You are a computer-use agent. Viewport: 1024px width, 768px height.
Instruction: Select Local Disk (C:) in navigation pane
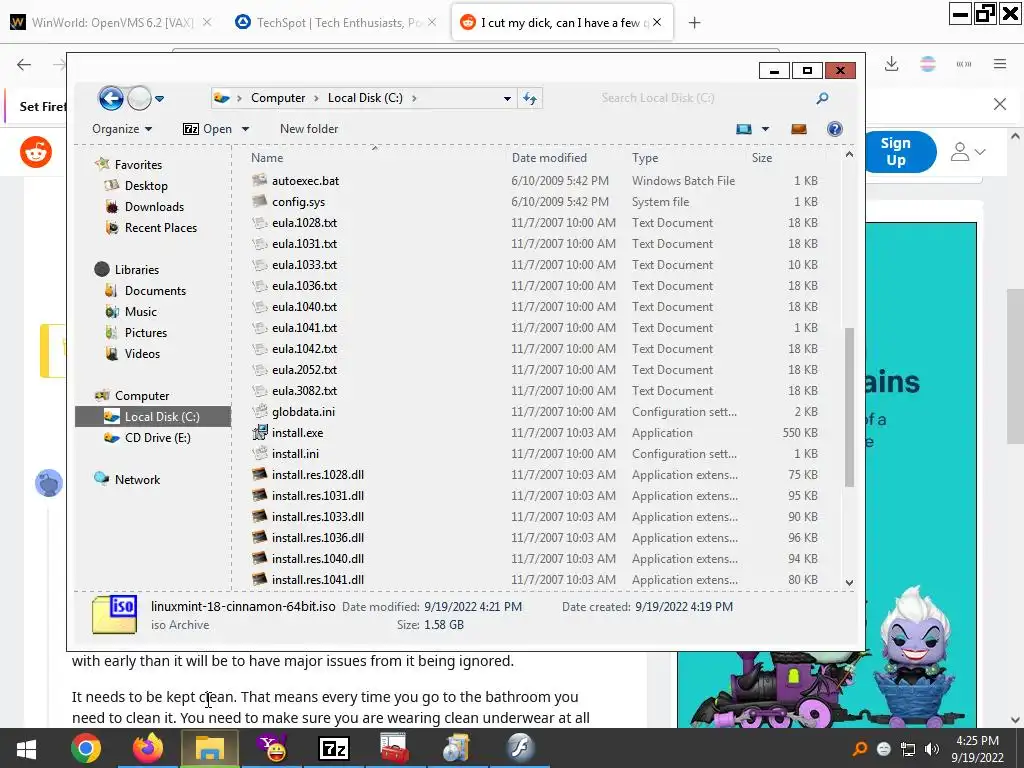[153, 417]
